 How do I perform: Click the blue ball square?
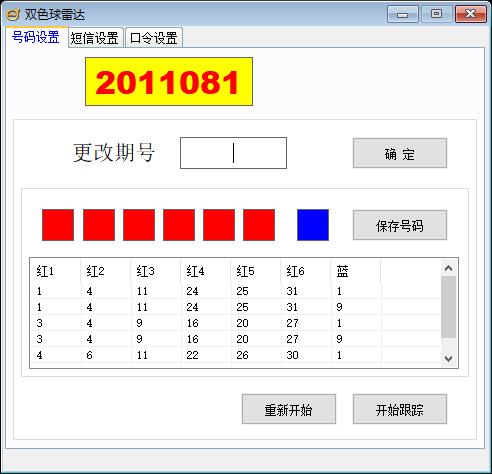[313, 225]
